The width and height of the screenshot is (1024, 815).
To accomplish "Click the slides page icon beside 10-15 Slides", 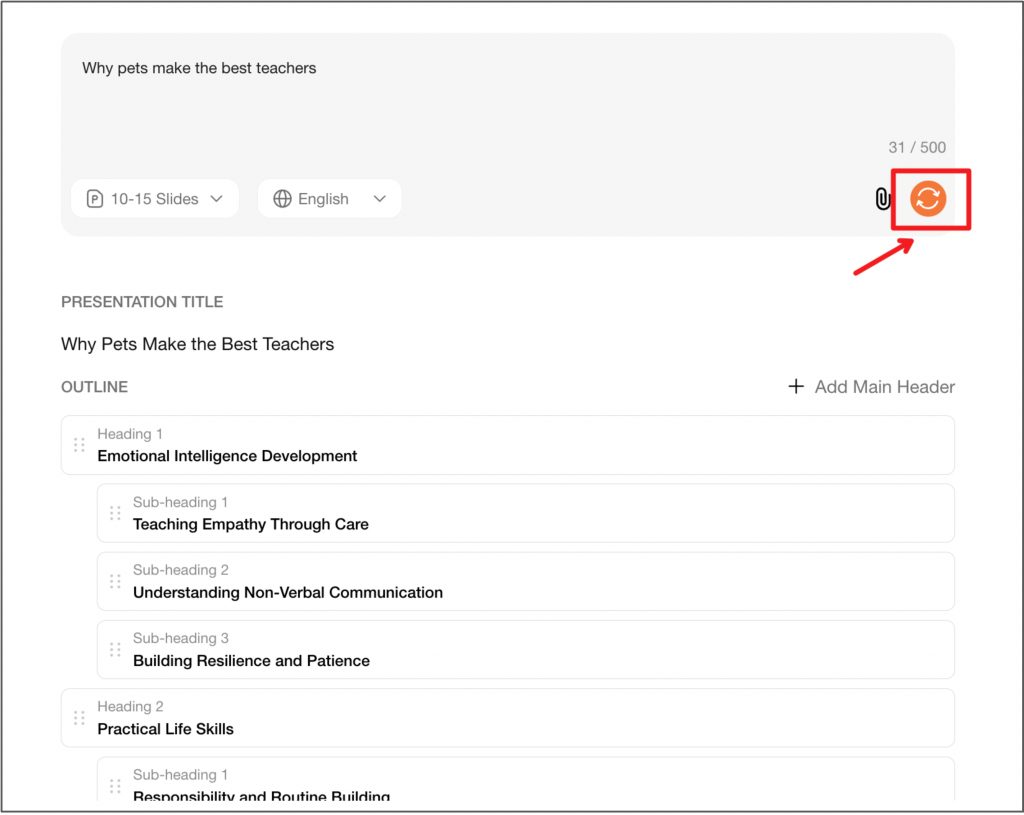I will pos(95,199).
